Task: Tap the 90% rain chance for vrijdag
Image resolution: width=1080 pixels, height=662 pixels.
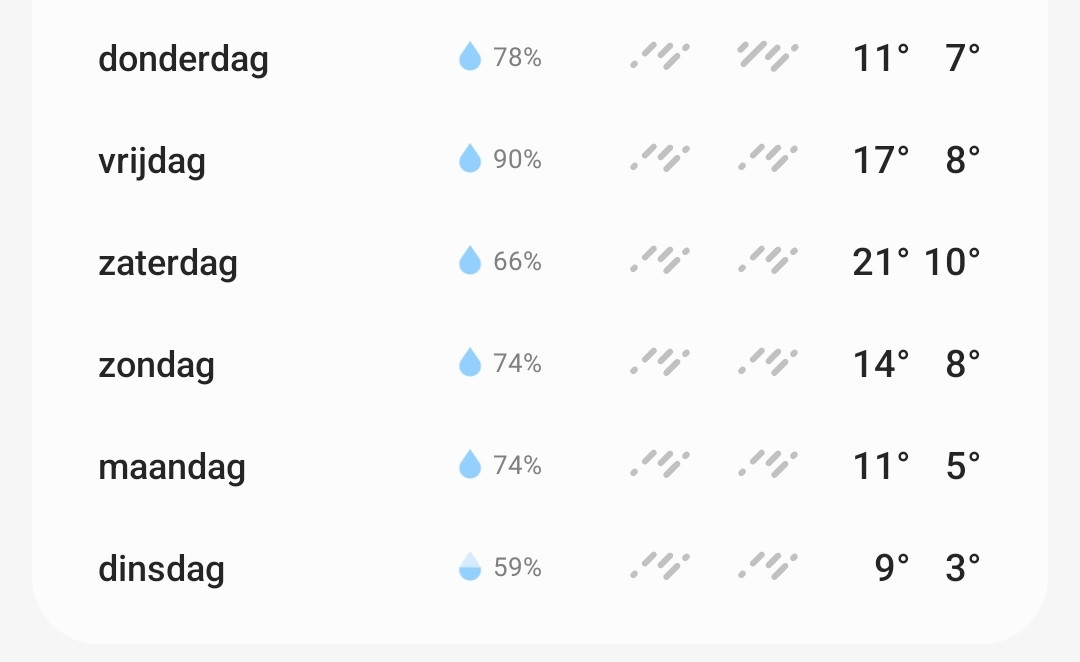Action: click(x=517, y=159)
